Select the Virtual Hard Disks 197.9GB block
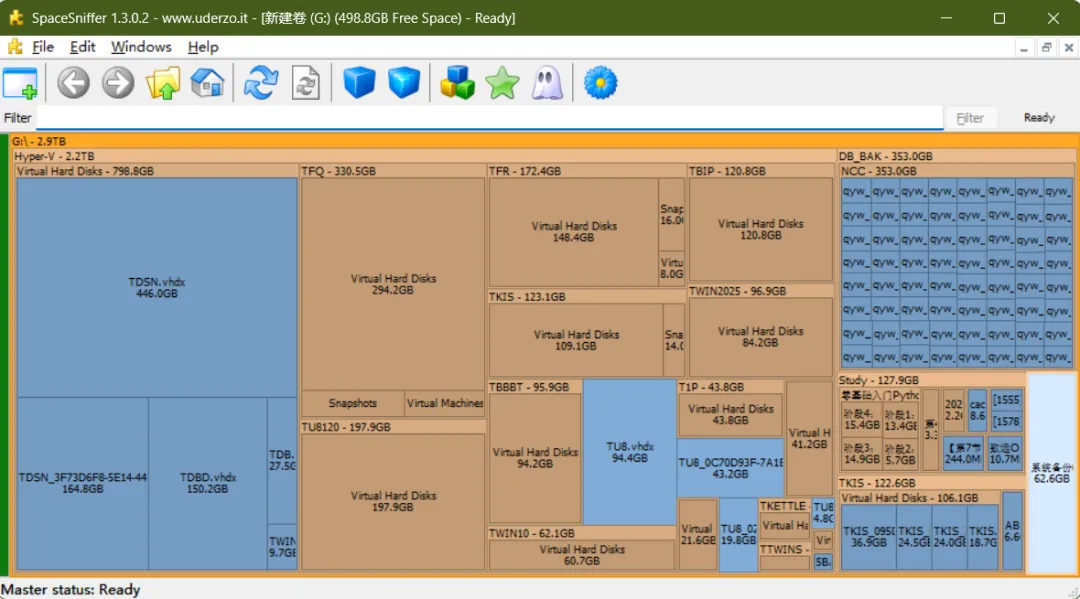 pos(393,501)
